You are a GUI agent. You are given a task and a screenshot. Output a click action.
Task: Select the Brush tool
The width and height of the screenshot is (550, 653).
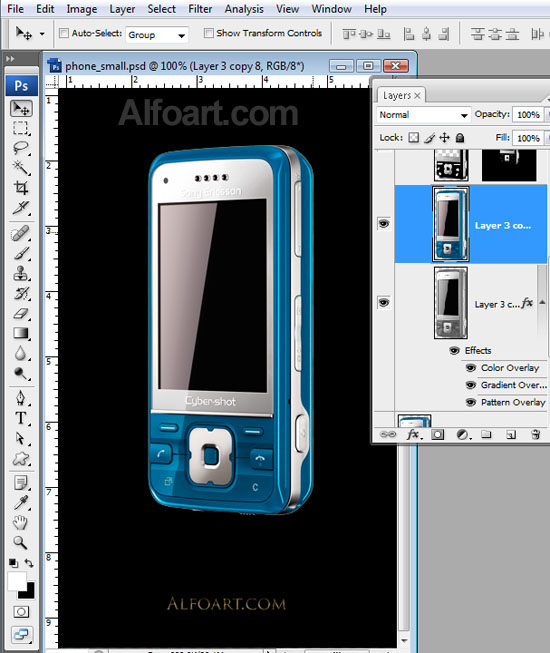pos(21,253)
